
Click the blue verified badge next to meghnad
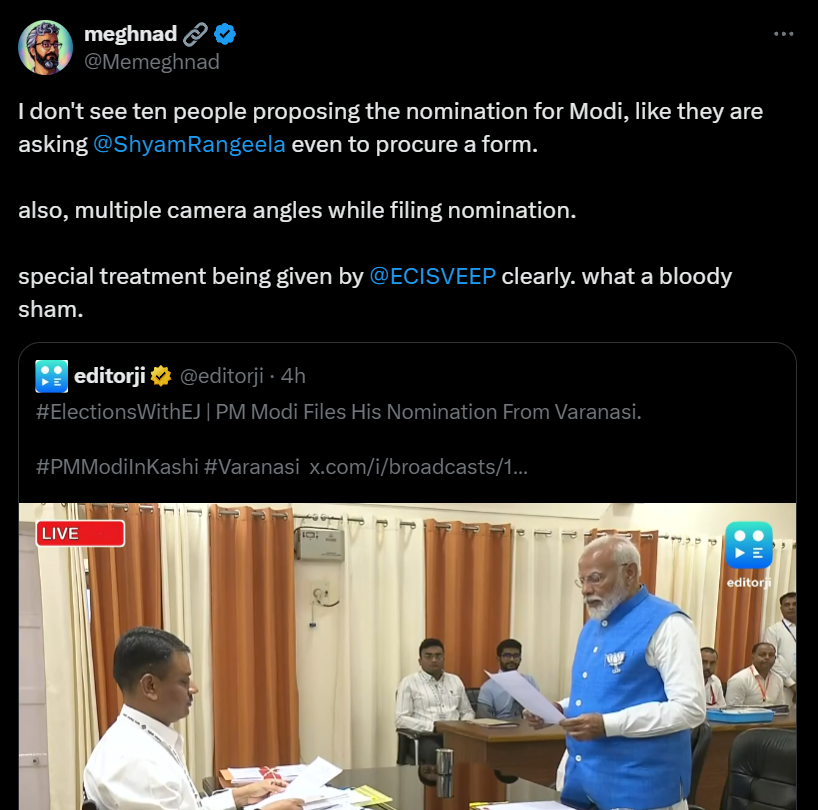click(225, 34)
